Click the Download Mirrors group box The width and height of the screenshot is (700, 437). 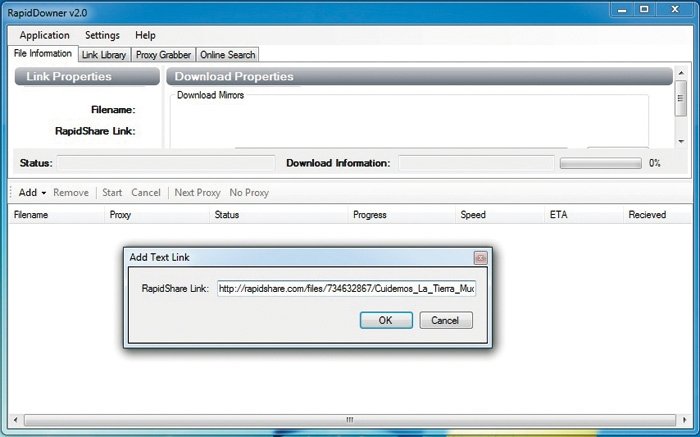tap(409, 120)
